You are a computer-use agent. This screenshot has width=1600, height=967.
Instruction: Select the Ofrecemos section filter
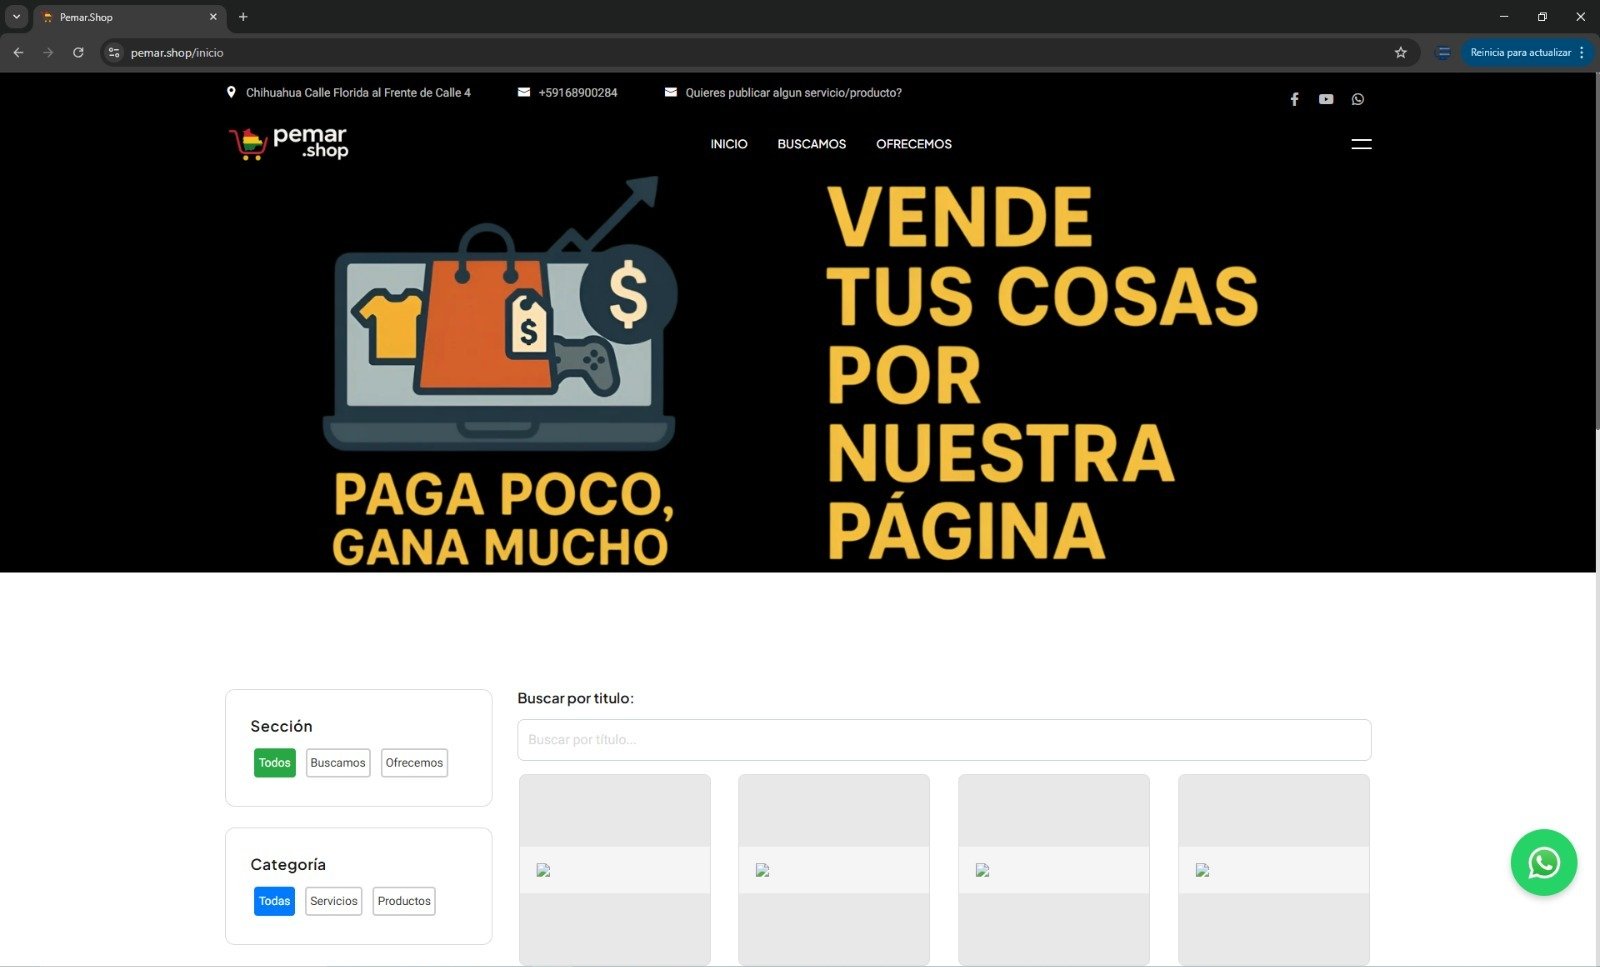414,763
